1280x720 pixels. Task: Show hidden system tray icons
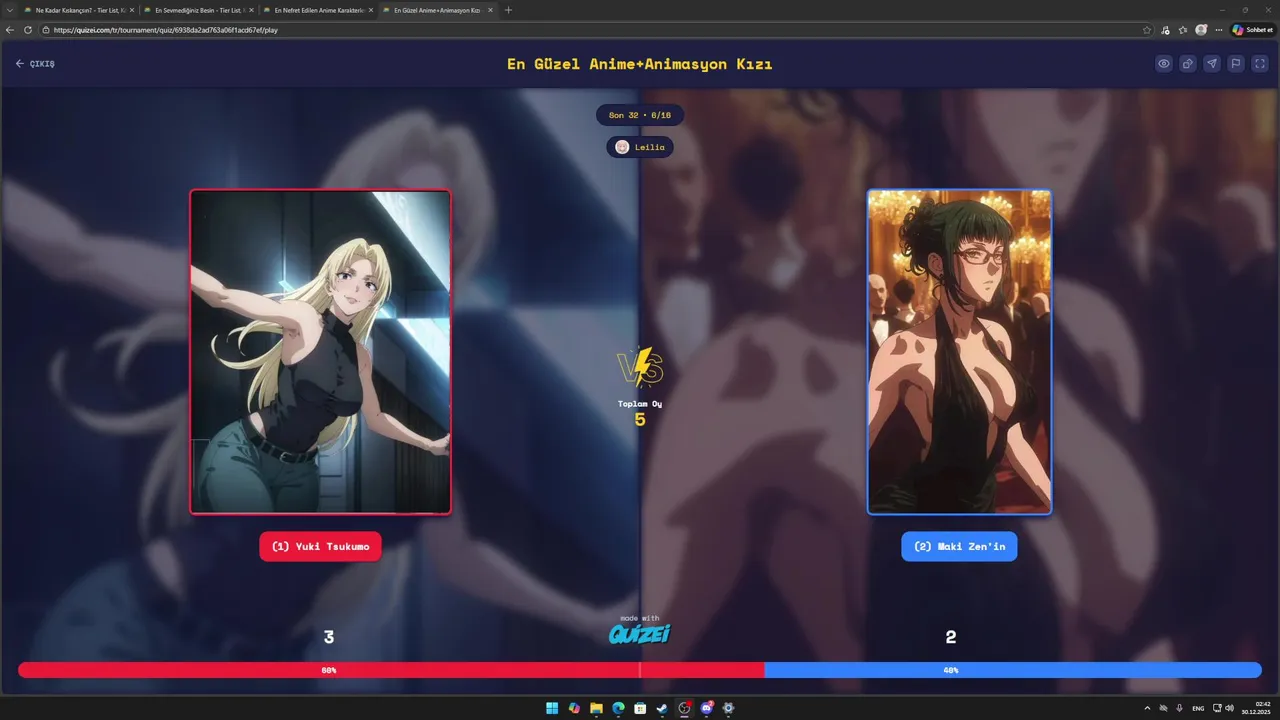tap(1147, 708)
